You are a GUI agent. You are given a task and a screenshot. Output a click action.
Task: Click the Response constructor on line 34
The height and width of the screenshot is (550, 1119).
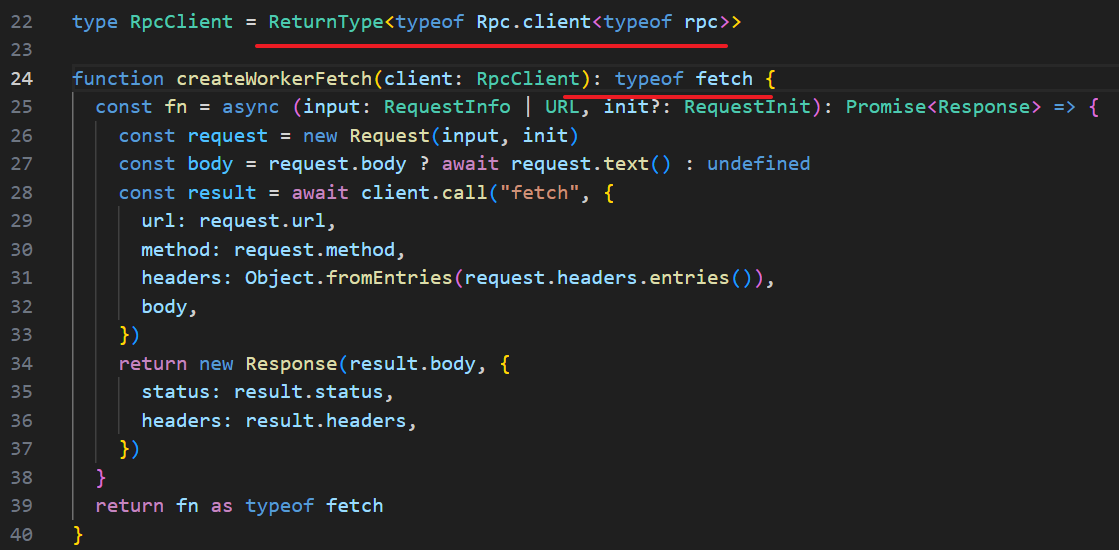tap(292, 365)
